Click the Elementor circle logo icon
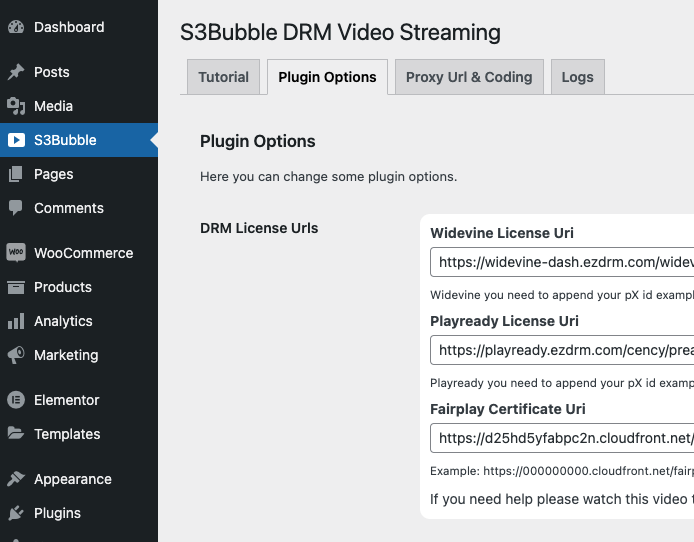The width and height of the screenshot is (694, 542). click(x=16, y=400)
